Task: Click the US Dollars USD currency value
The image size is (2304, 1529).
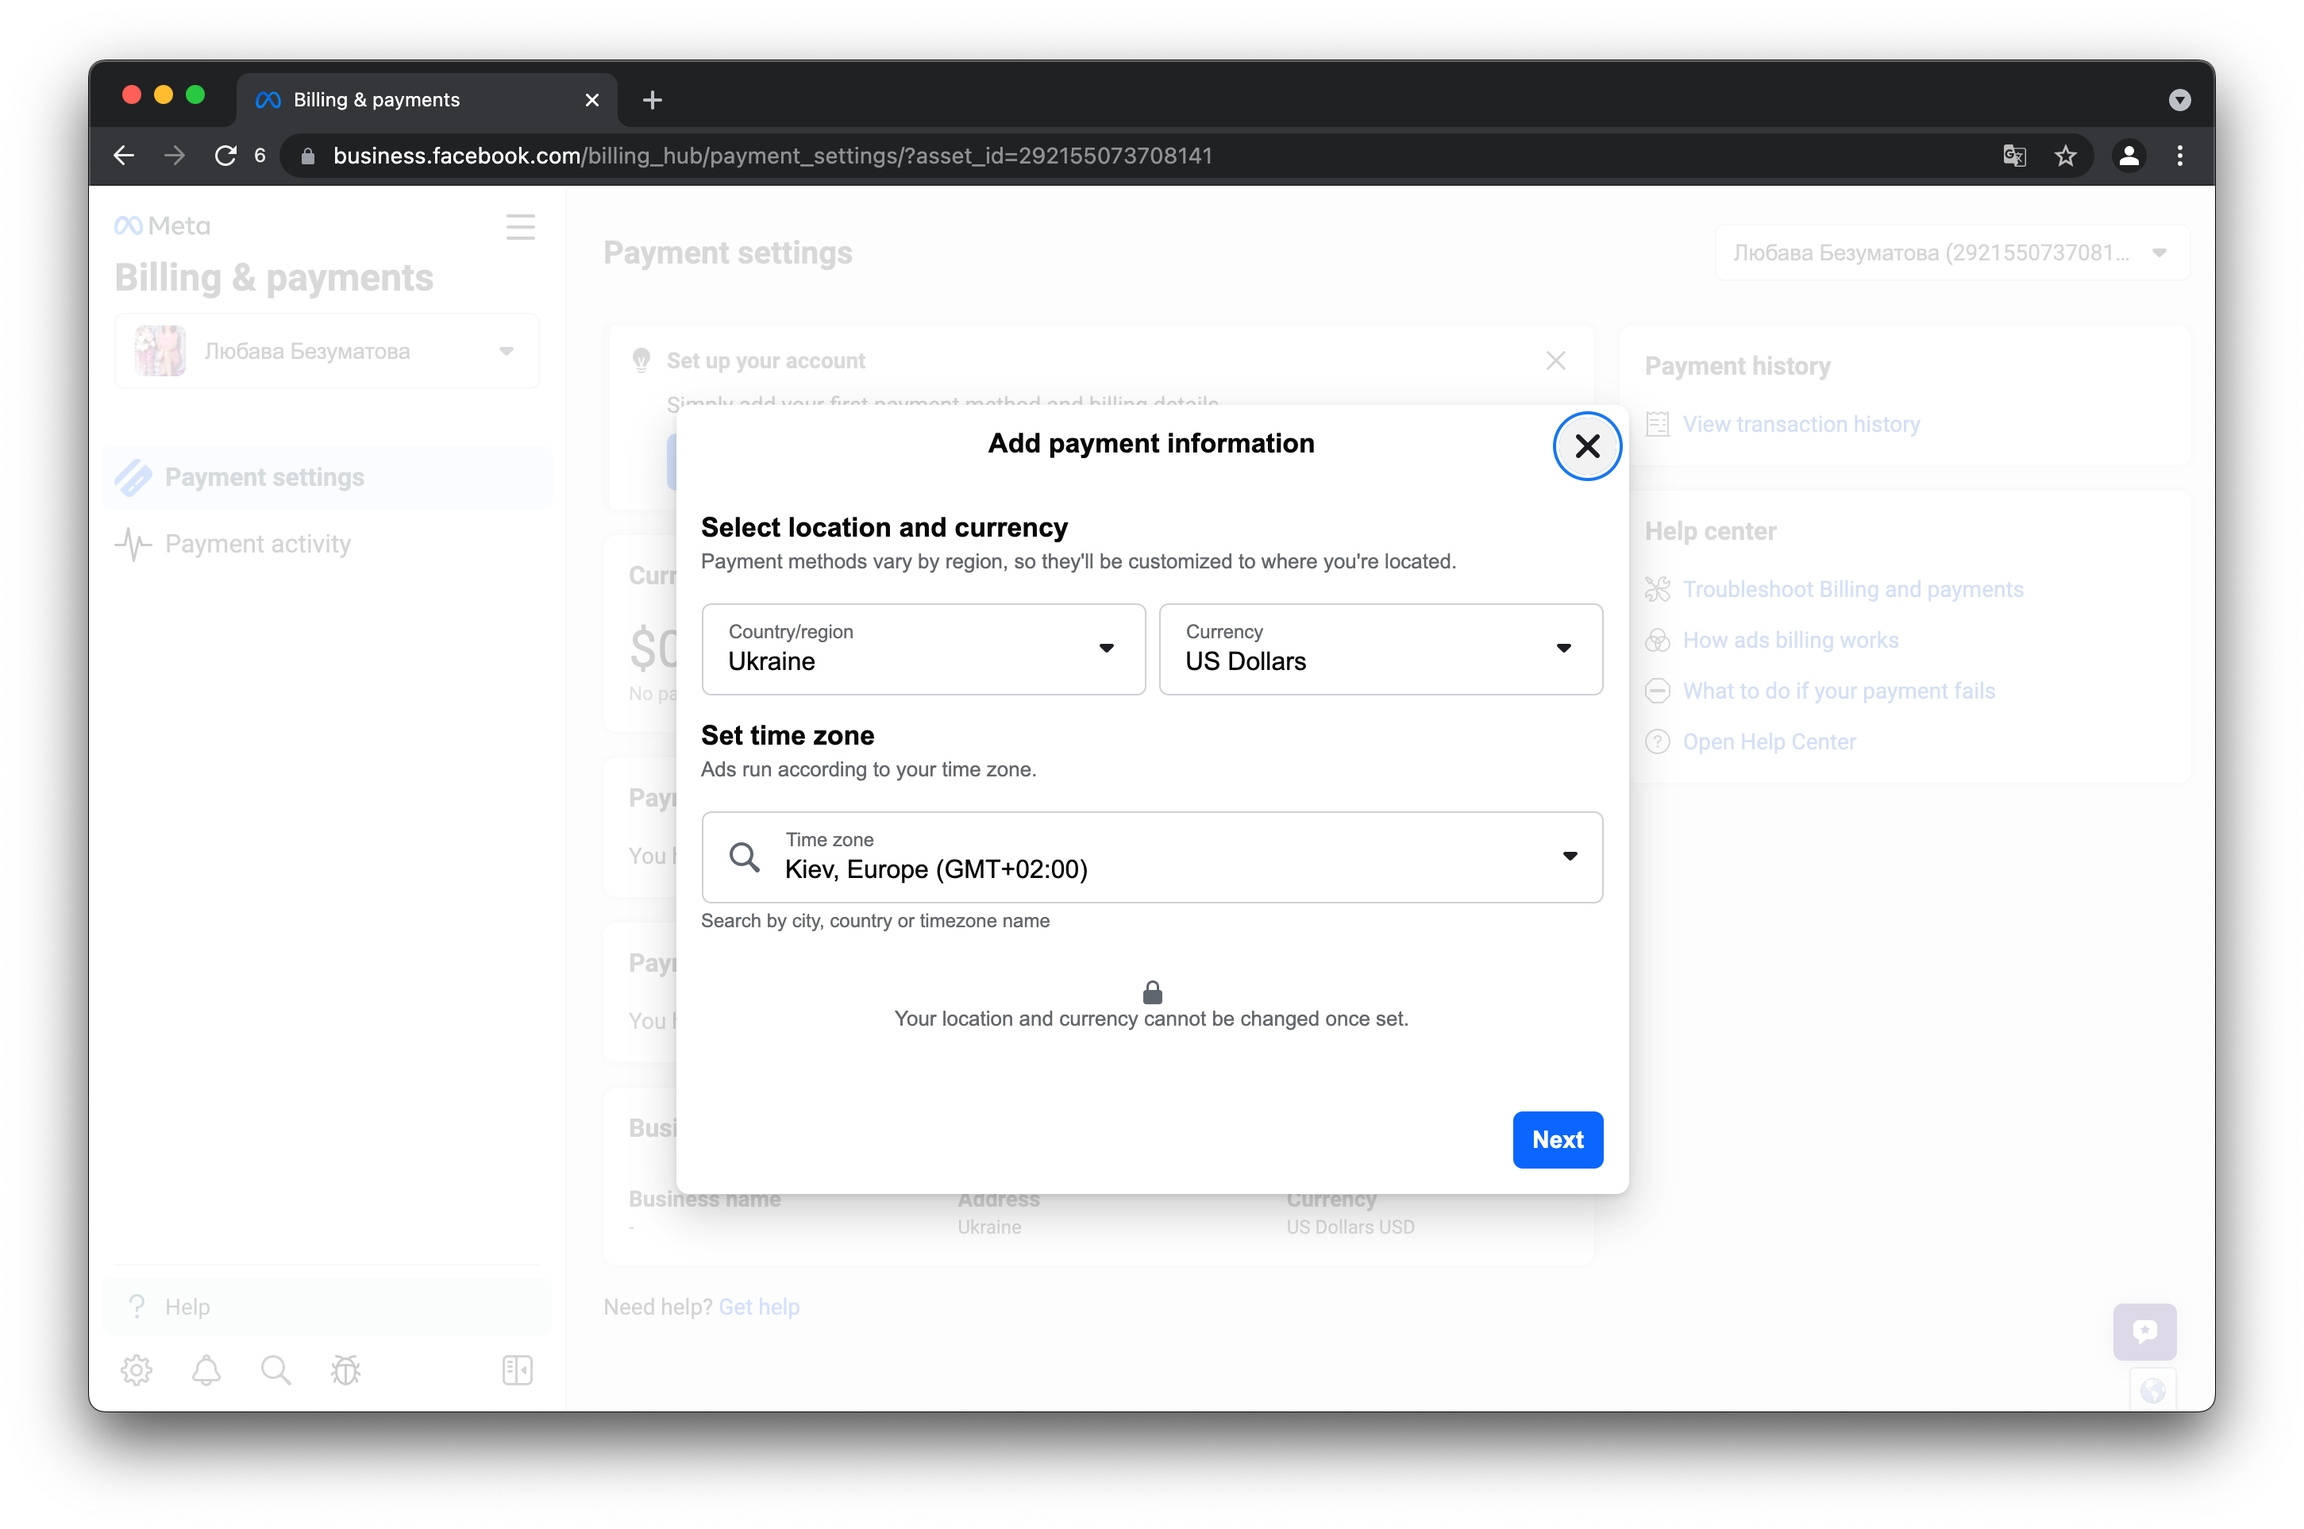Action: click(1350, 1227)
